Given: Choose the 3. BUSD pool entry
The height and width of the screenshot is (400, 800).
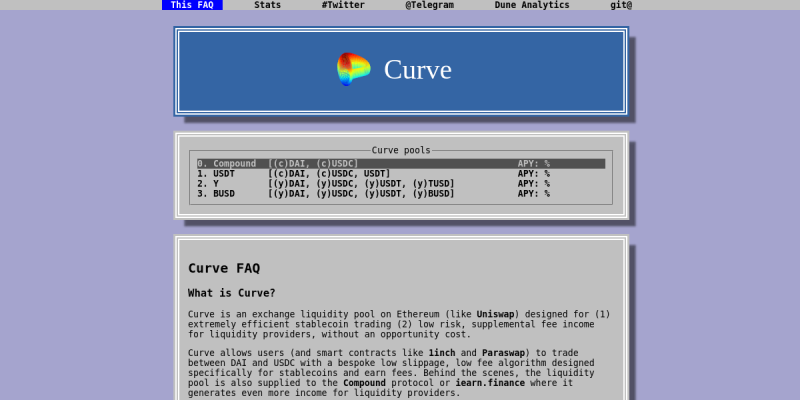Looking at the screenshot, I should click(400, 193).
